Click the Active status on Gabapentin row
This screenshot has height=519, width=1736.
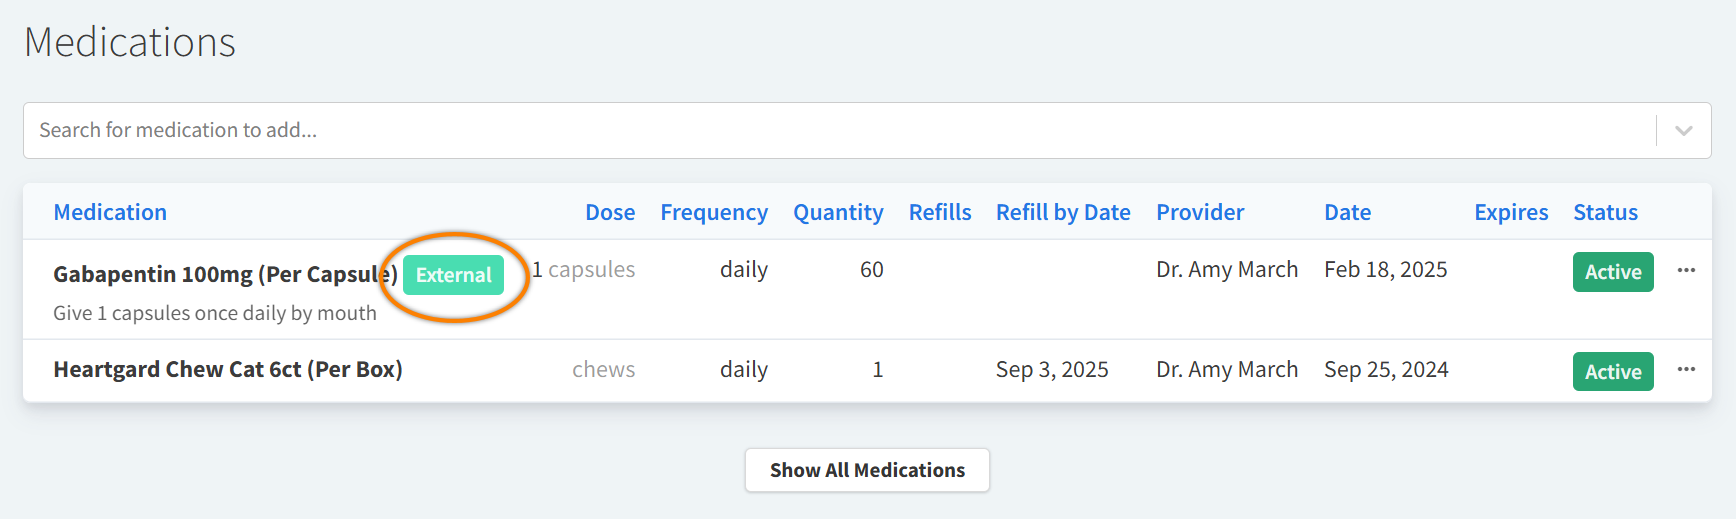click(x=1613, y=272)
